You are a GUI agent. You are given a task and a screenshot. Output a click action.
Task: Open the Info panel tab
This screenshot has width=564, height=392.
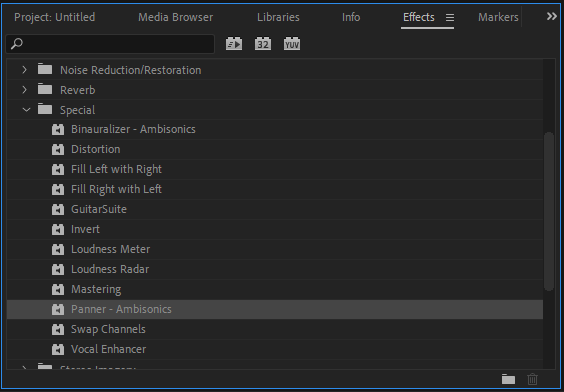coord(351,17)
